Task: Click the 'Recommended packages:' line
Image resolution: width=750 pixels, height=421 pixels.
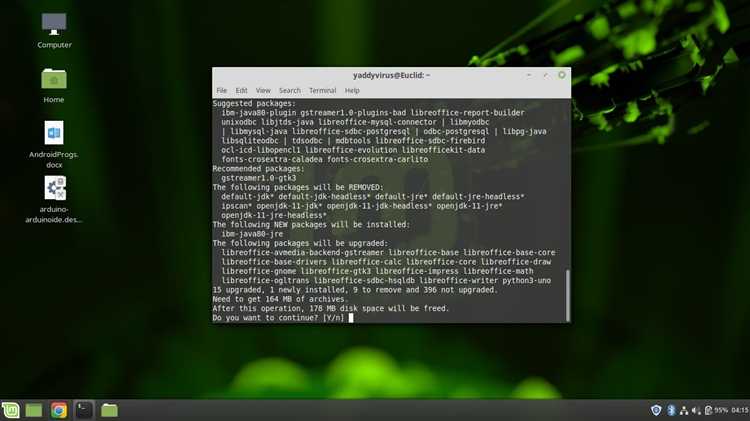Action: (x=258, y=169)
